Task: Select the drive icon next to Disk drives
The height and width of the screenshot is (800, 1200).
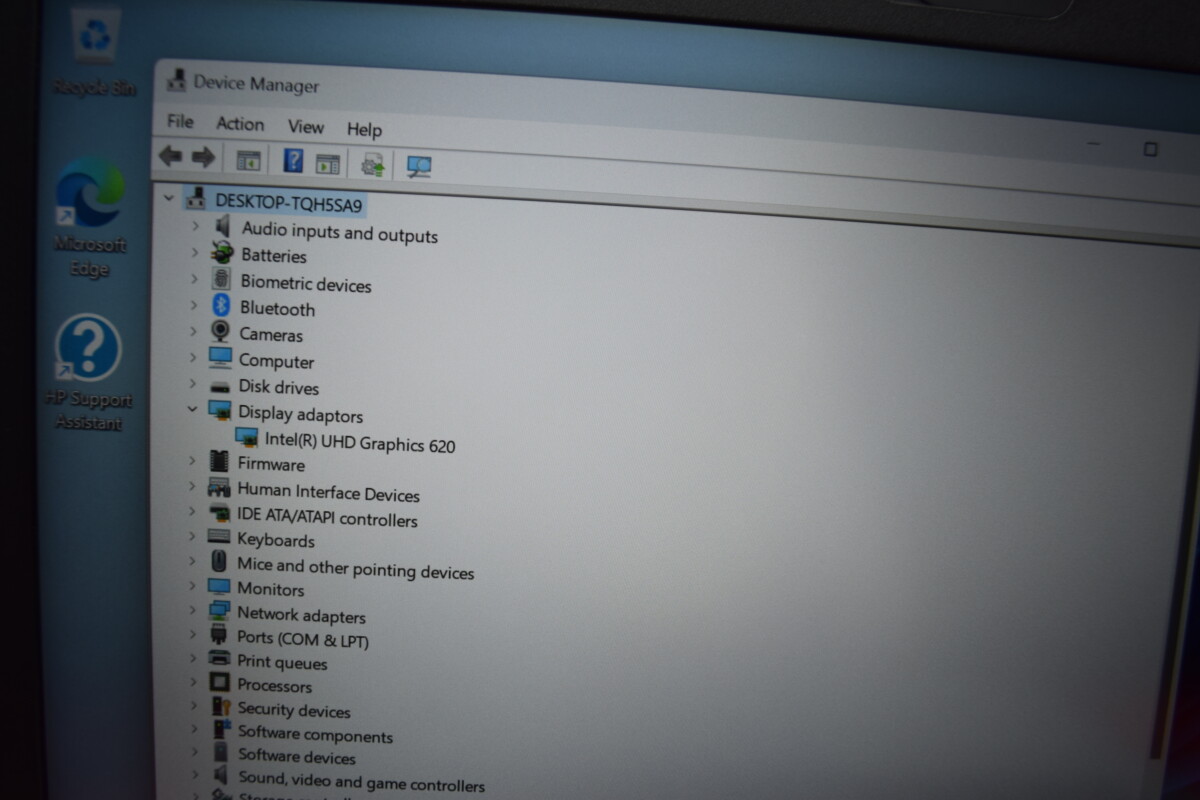Action: click(x=220, y=386)
